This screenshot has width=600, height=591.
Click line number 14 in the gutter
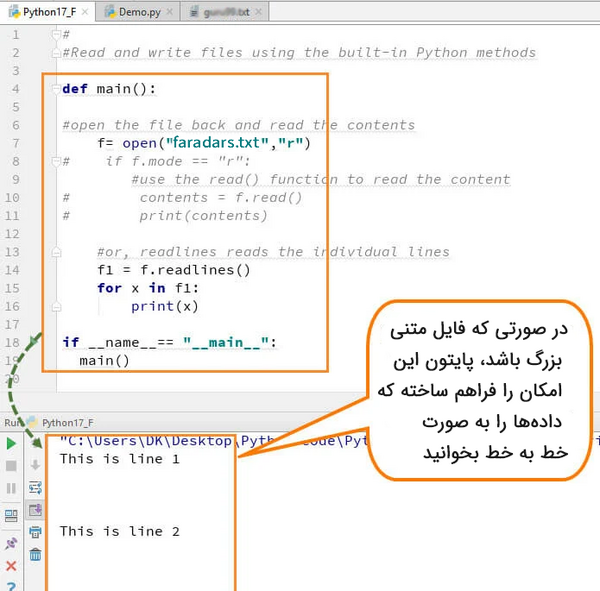click(12, 271)
